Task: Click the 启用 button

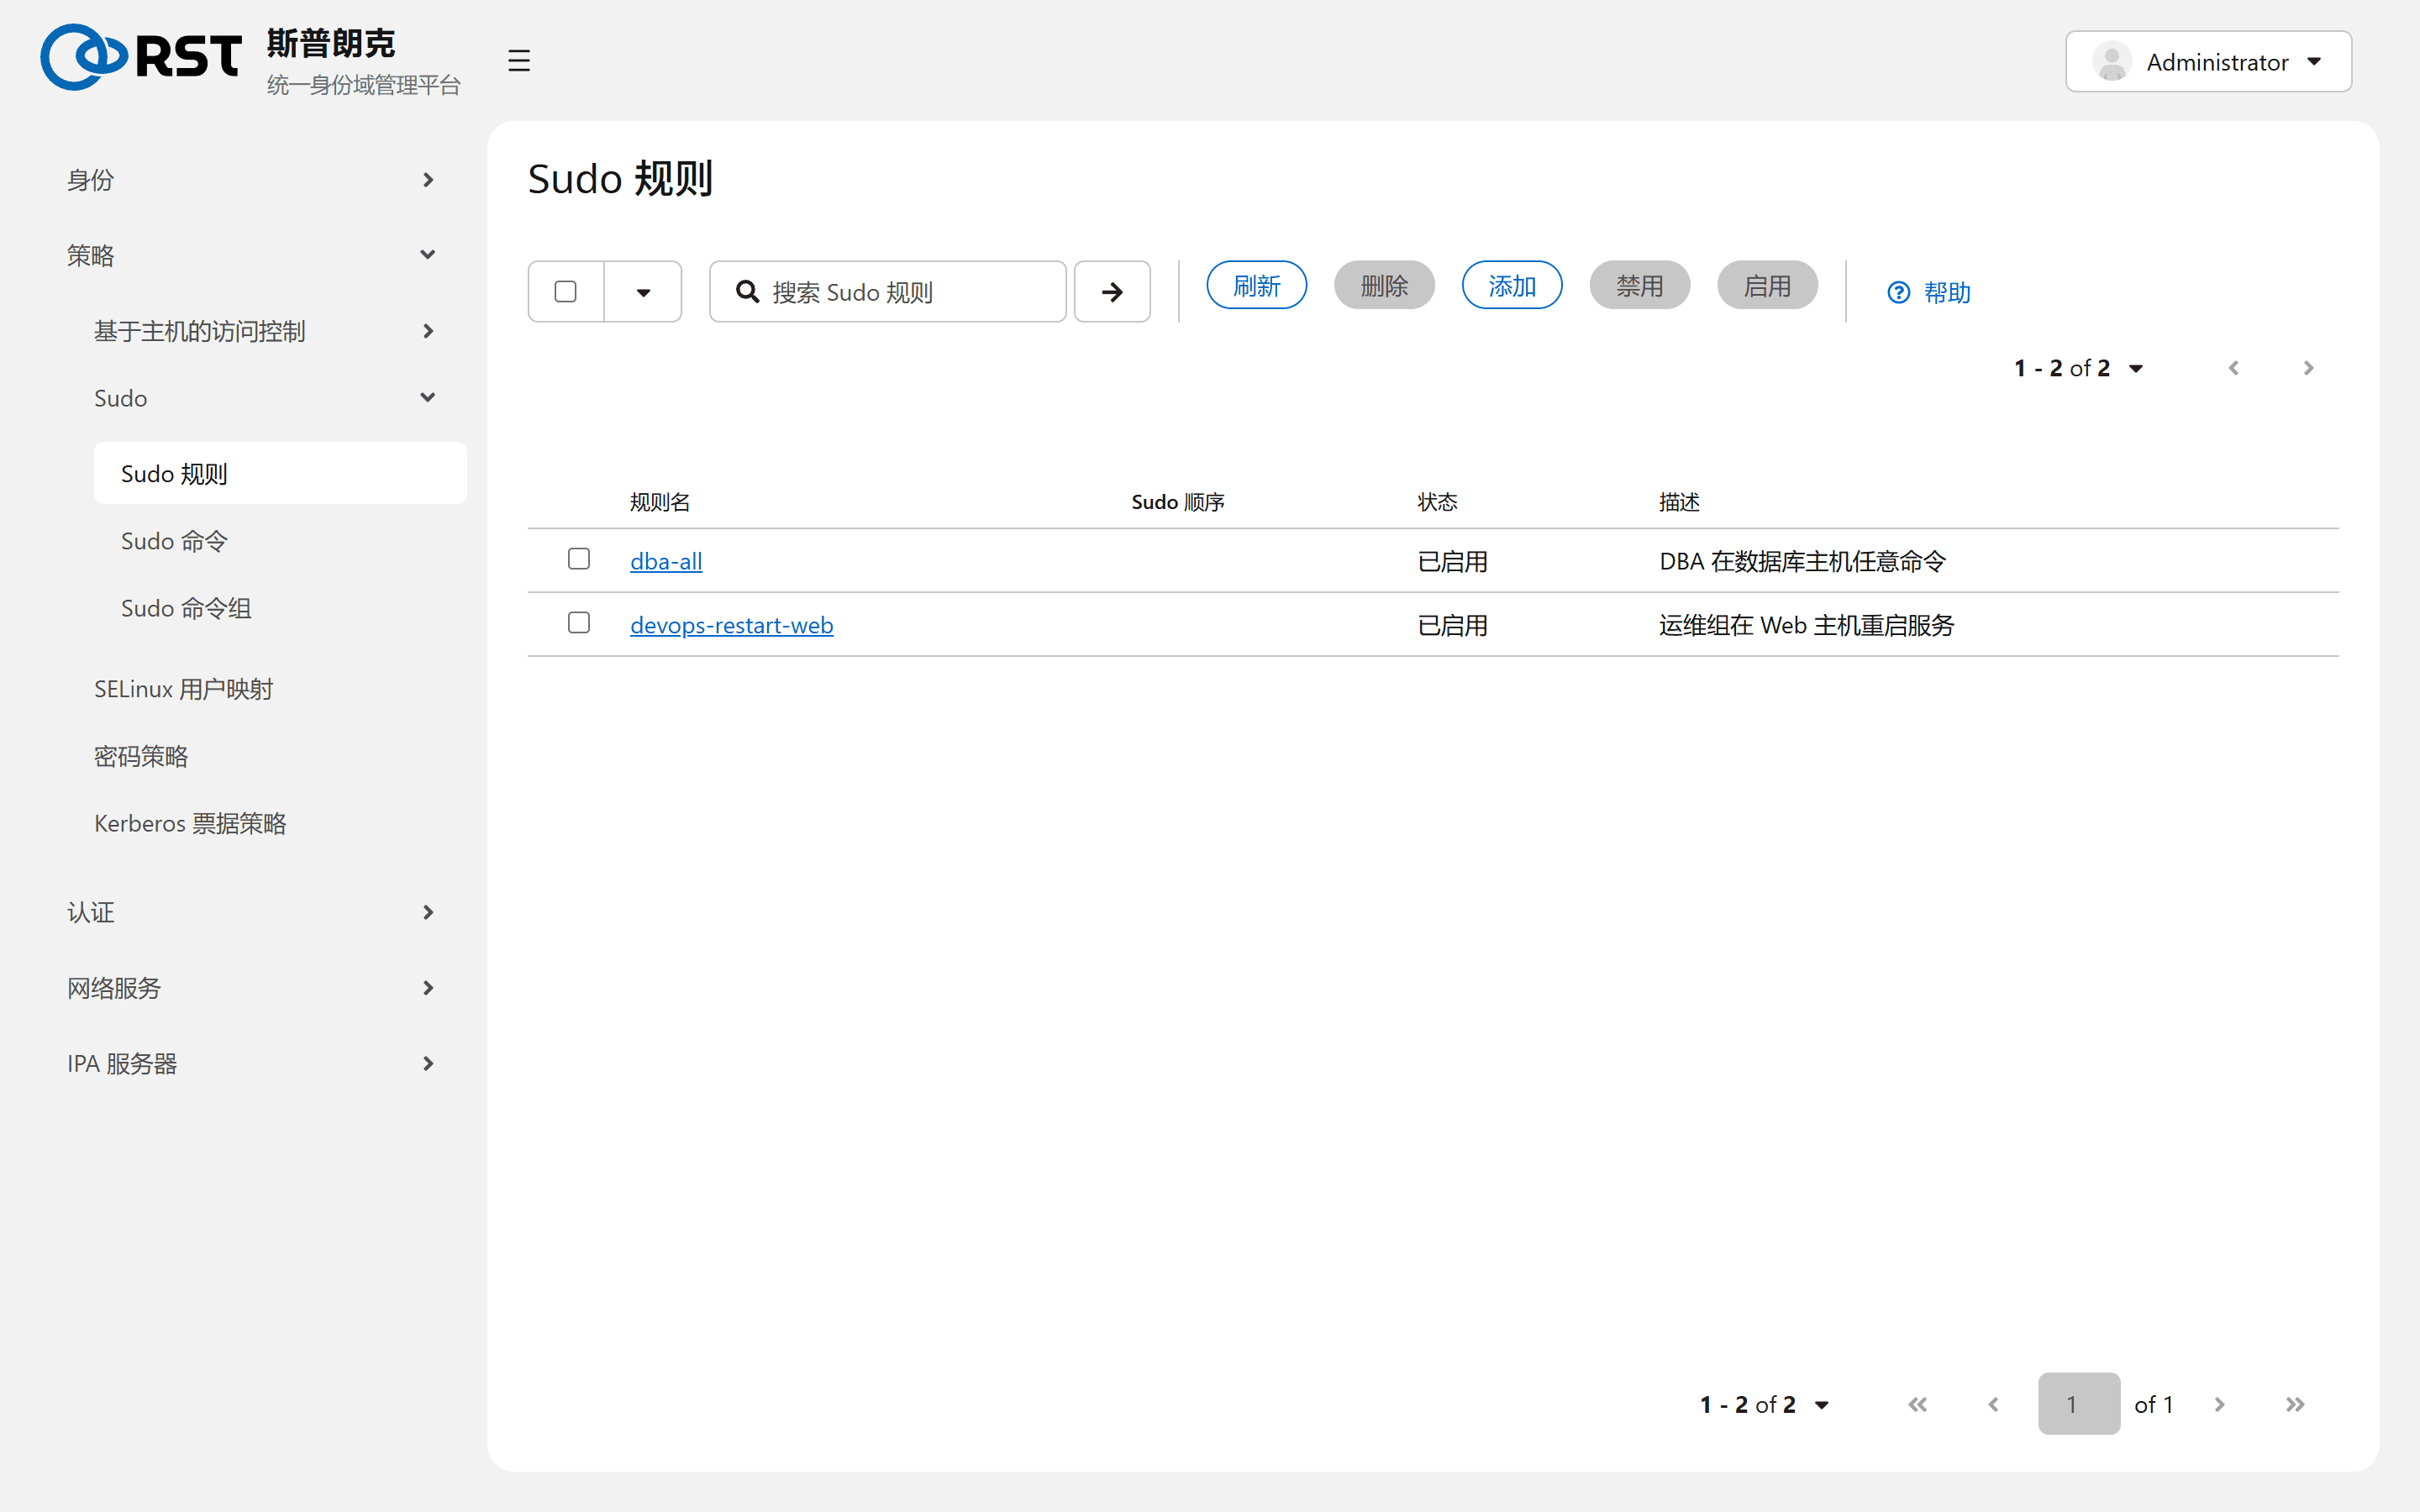Action: click(x=1767, y=286)
